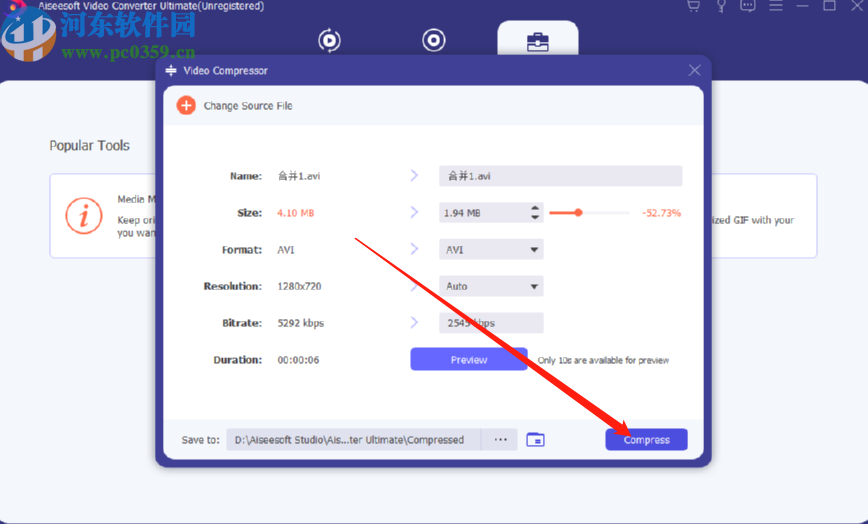868x524 pixels.
Task: Click the Change Source File plus icon
Action: 186,105
